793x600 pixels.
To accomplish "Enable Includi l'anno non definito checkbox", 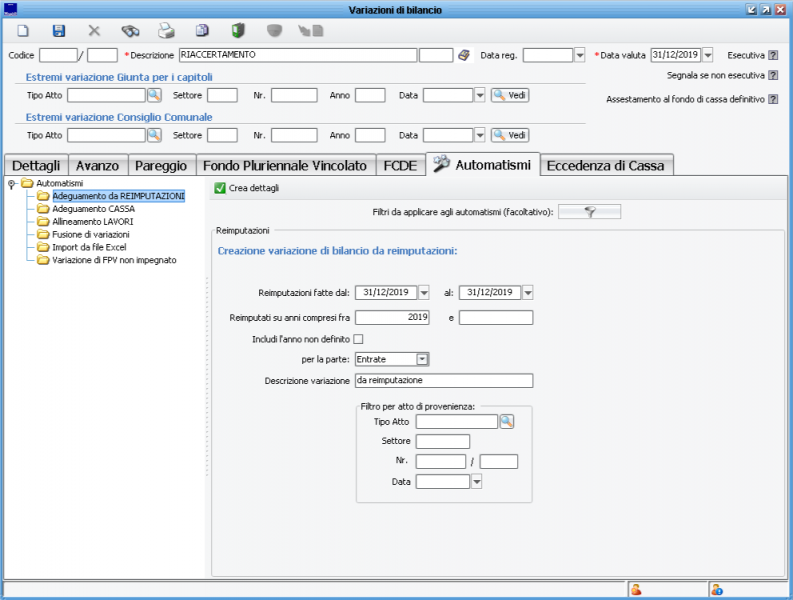I will (x=358, y=340).
